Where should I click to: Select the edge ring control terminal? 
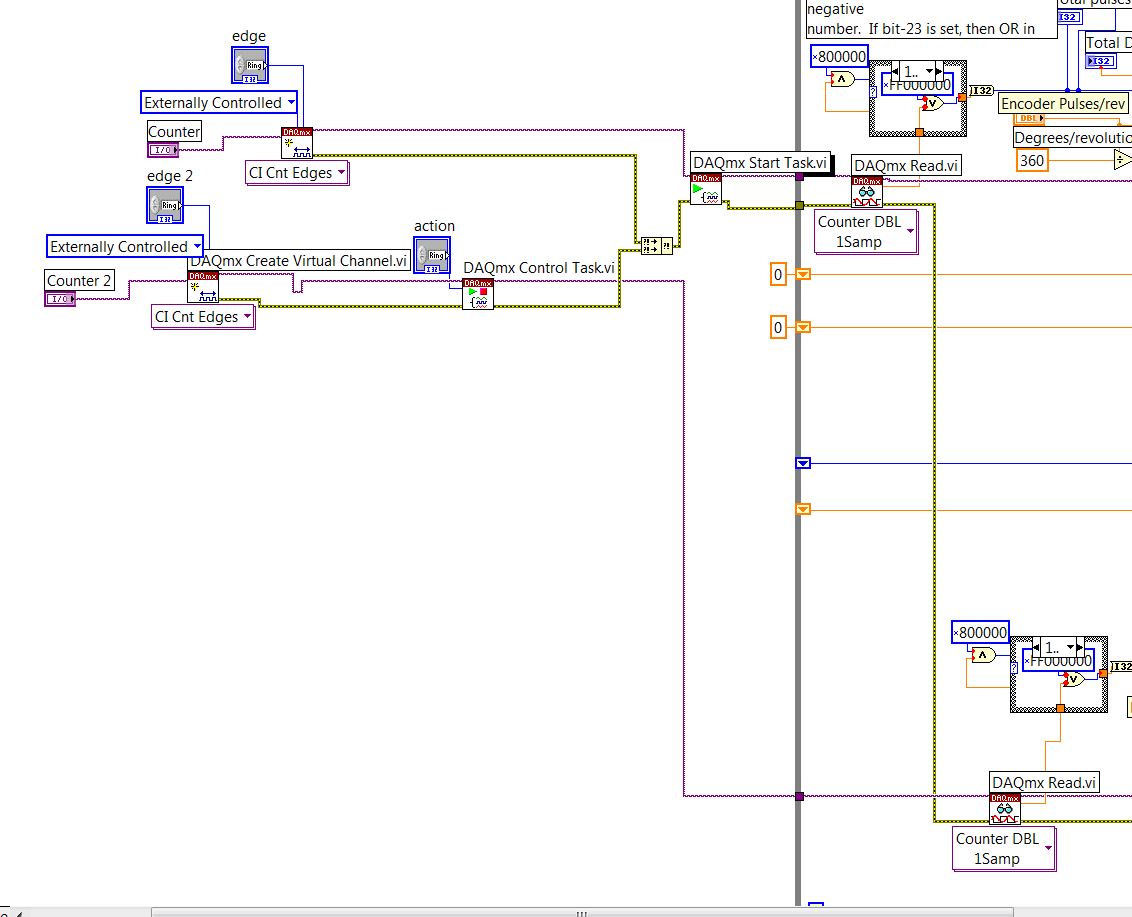point(250,66)
